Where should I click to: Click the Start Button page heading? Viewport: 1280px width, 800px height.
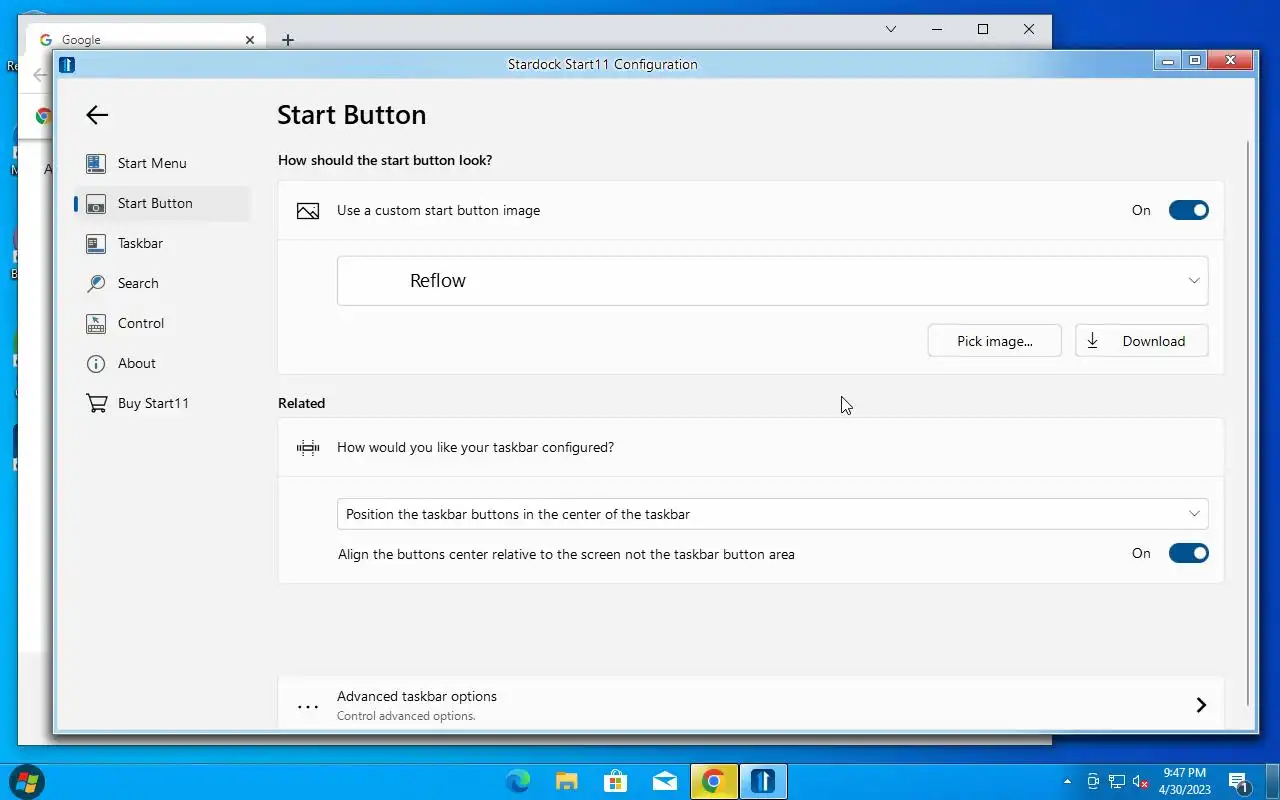352,115
